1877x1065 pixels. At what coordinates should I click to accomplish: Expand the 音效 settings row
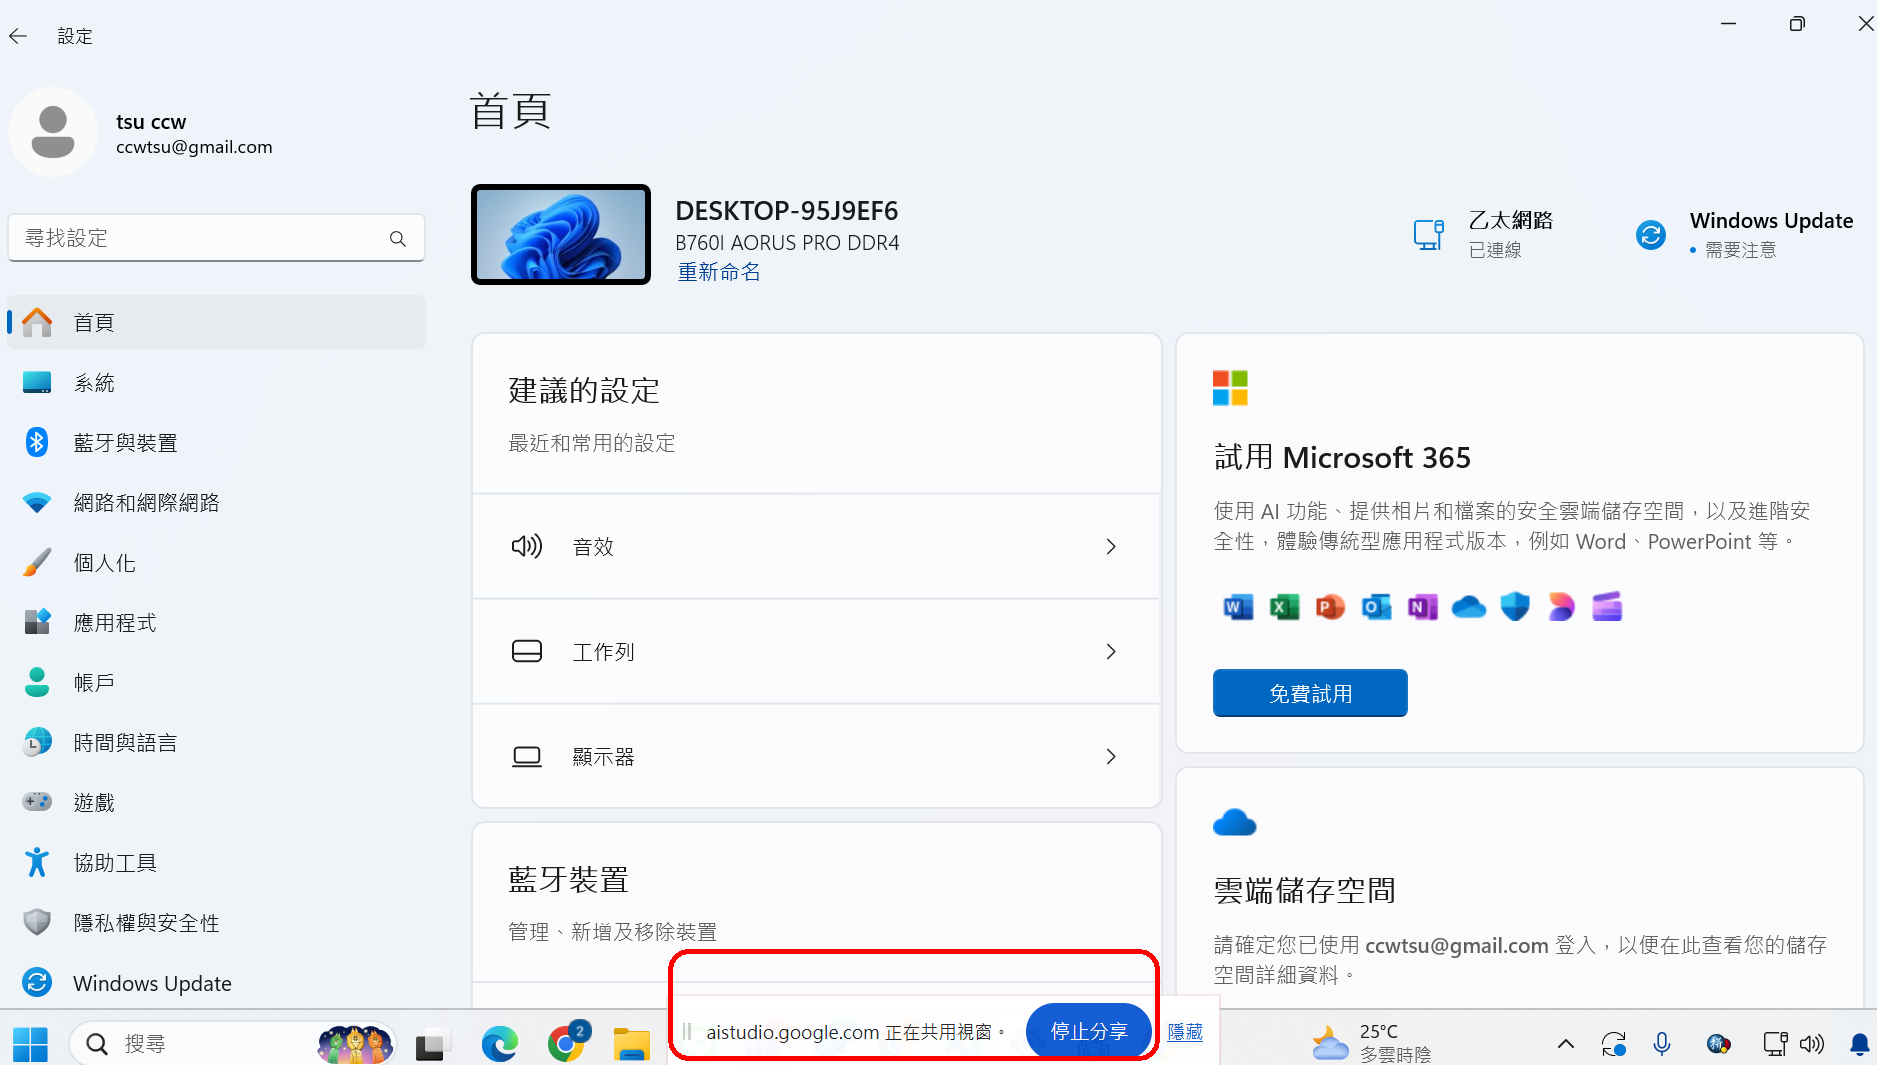point(816,547)
